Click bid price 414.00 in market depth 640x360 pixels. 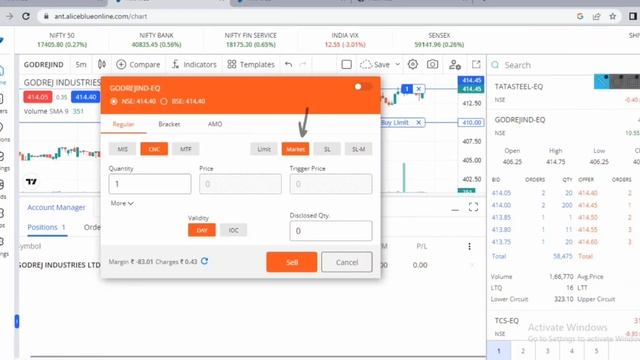click(x=501, y=205)
